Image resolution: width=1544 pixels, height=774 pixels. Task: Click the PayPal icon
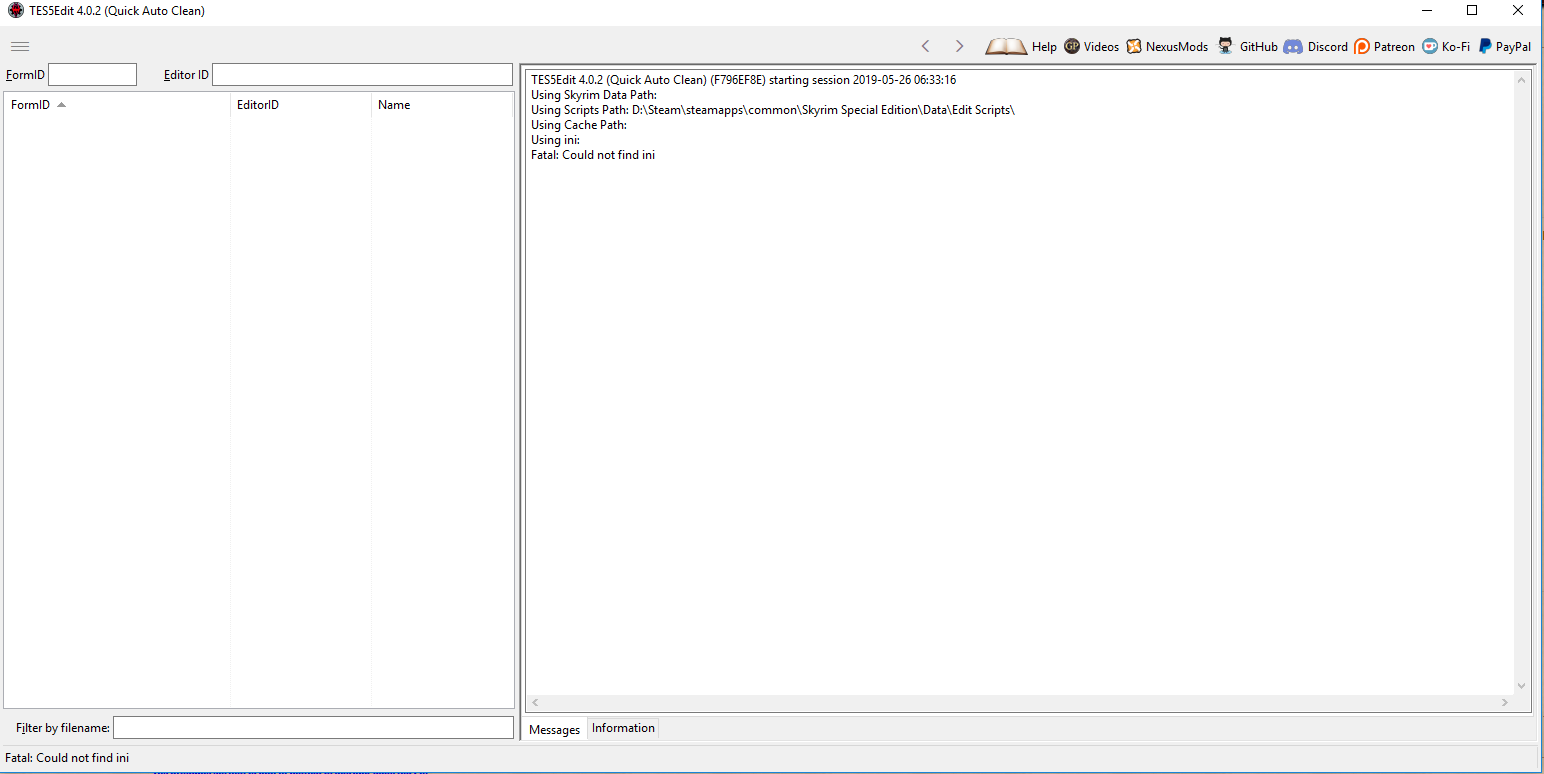tap(1485, 46)
